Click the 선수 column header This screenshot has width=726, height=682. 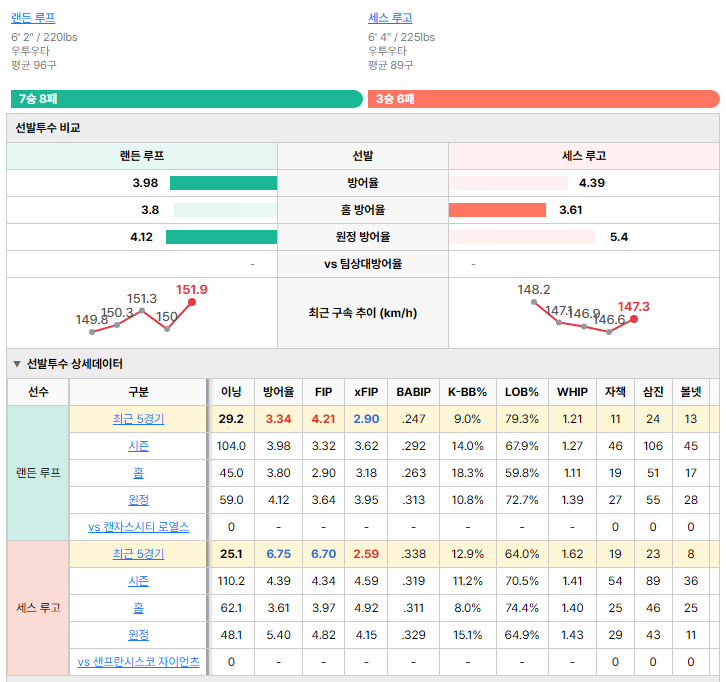click(x=38, y=392)
